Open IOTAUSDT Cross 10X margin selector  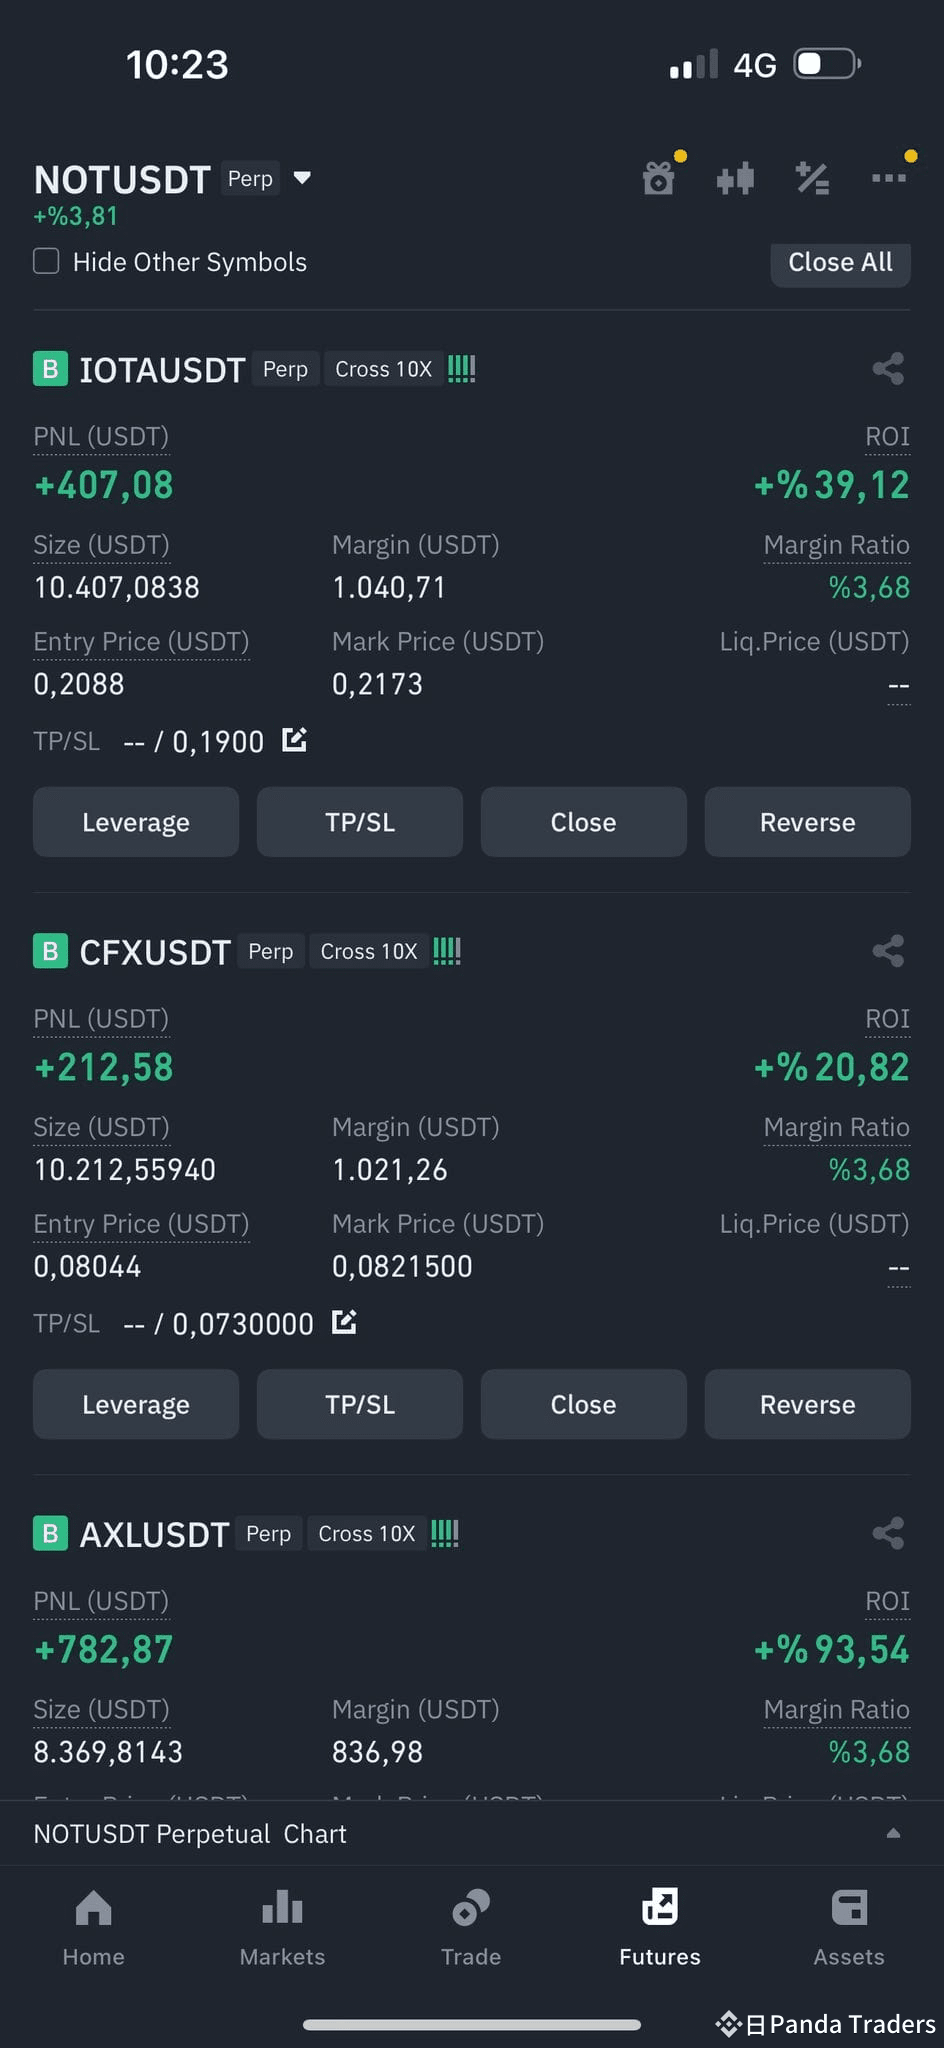click(x=384, y=369)
